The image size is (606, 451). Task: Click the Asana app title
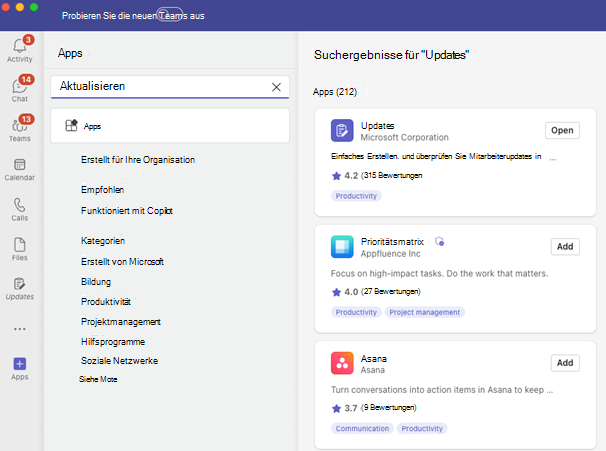point(374,359)
